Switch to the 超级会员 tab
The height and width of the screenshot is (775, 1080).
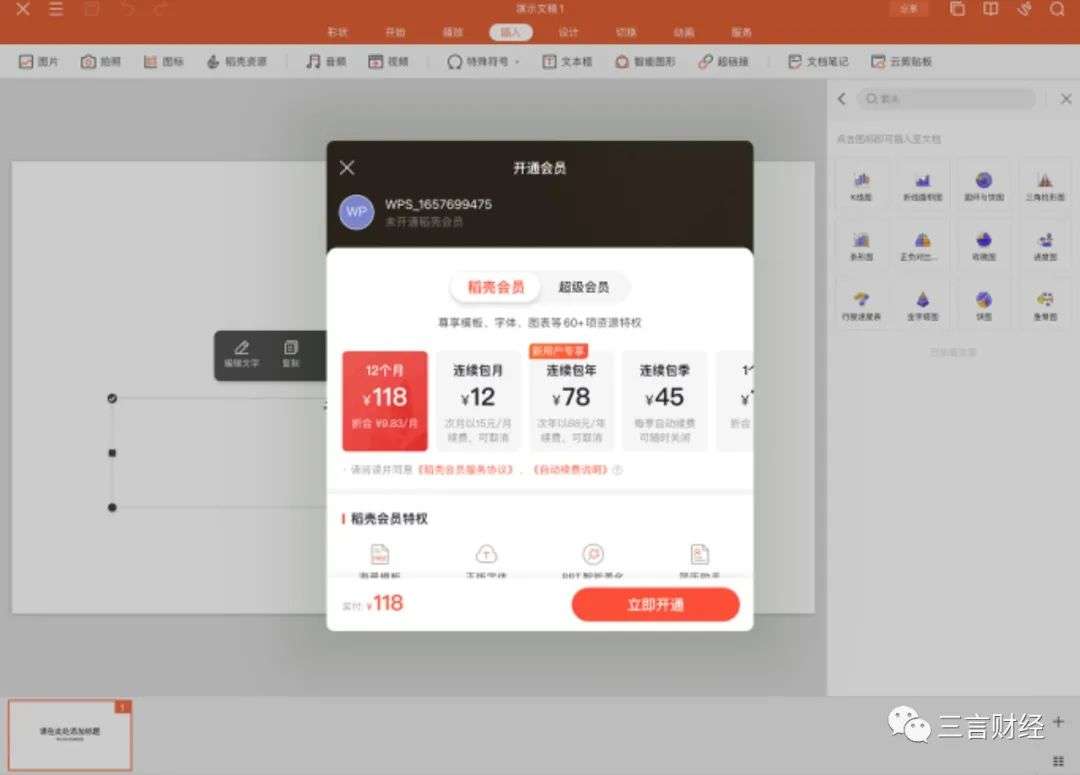(583, 287)
